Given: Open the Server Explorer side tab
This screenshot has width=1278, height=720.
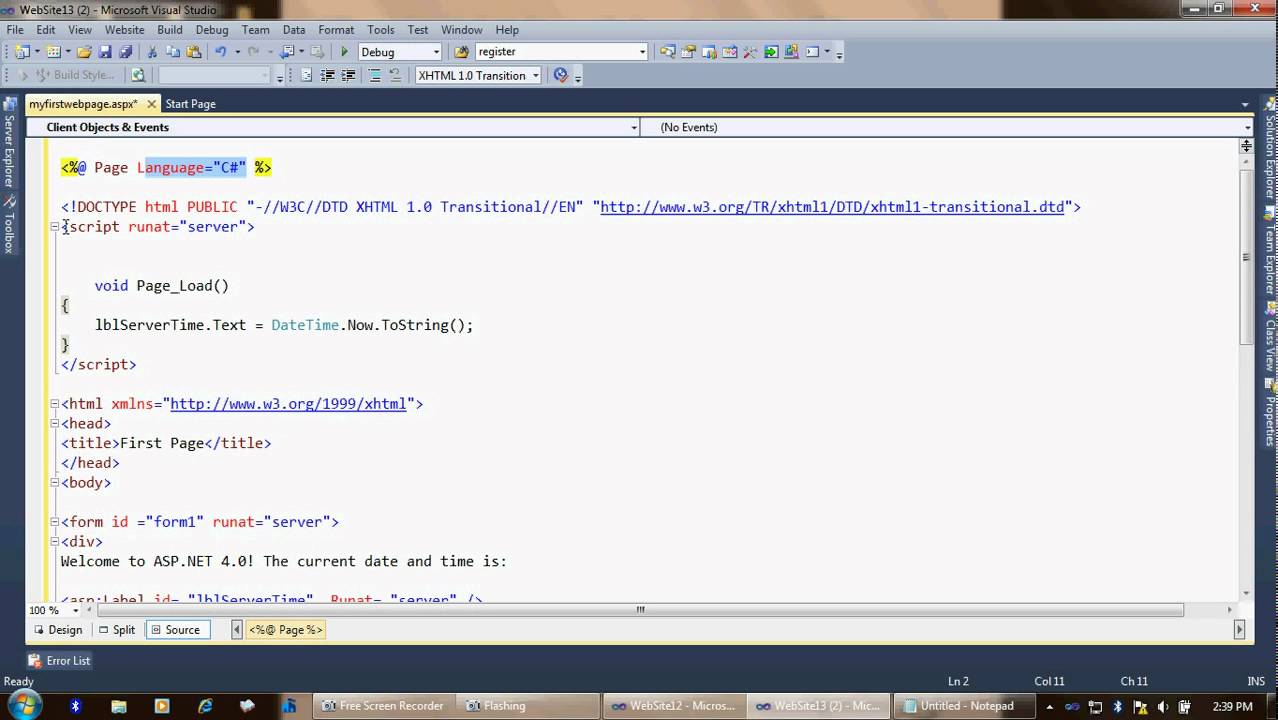Looking at the screenshot, I should click(9, 143).
